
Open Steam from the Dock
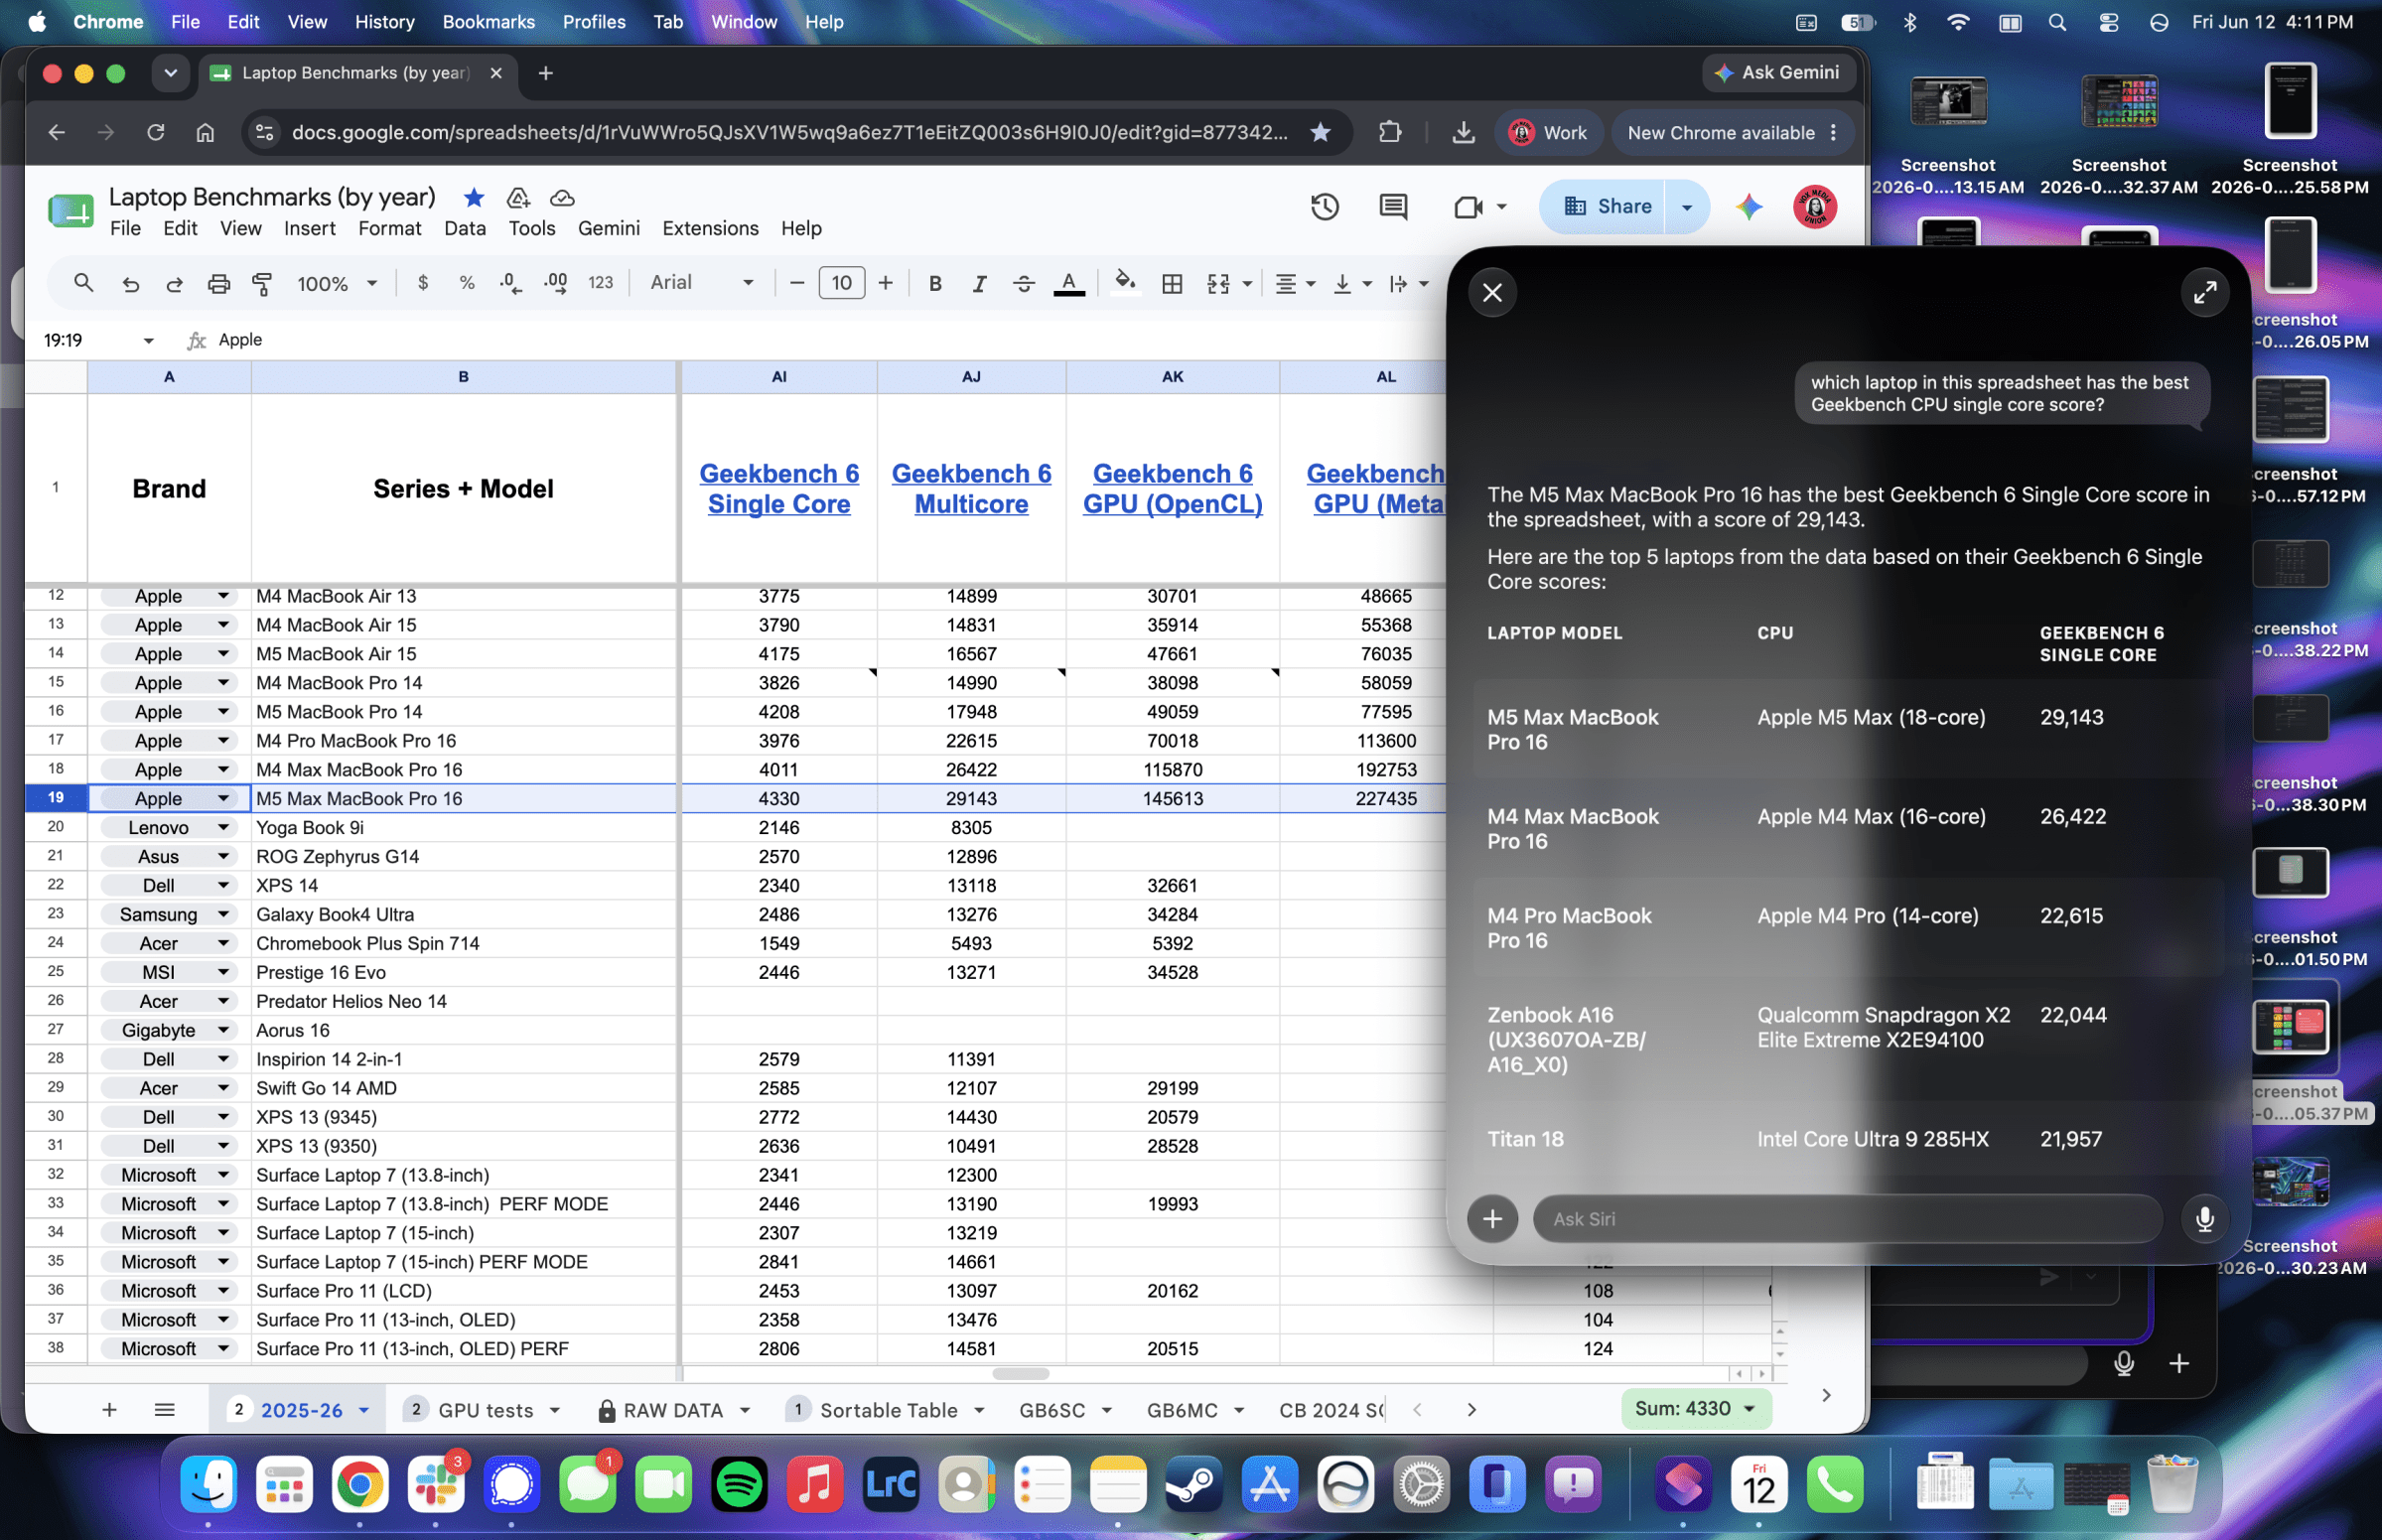coord(1193,1484)
